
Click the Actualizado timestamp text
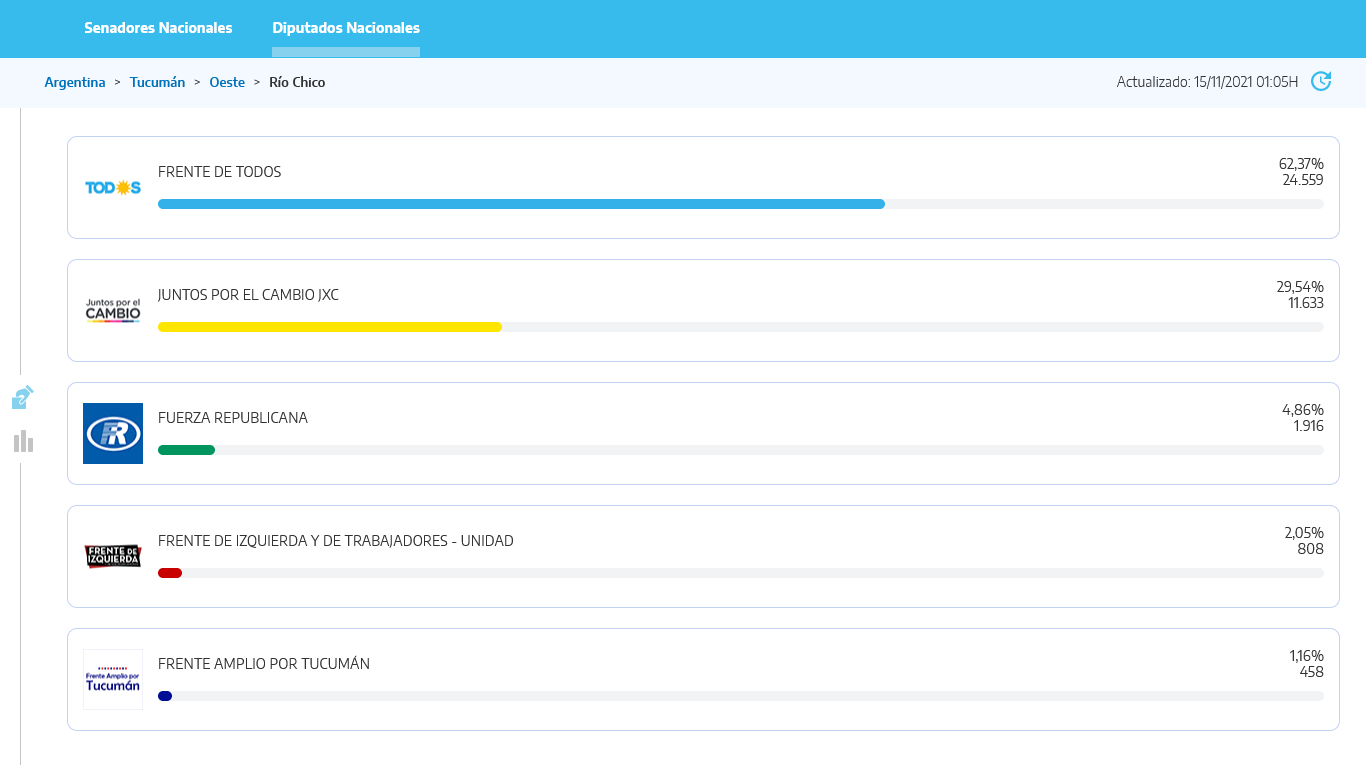point(1207,82)
